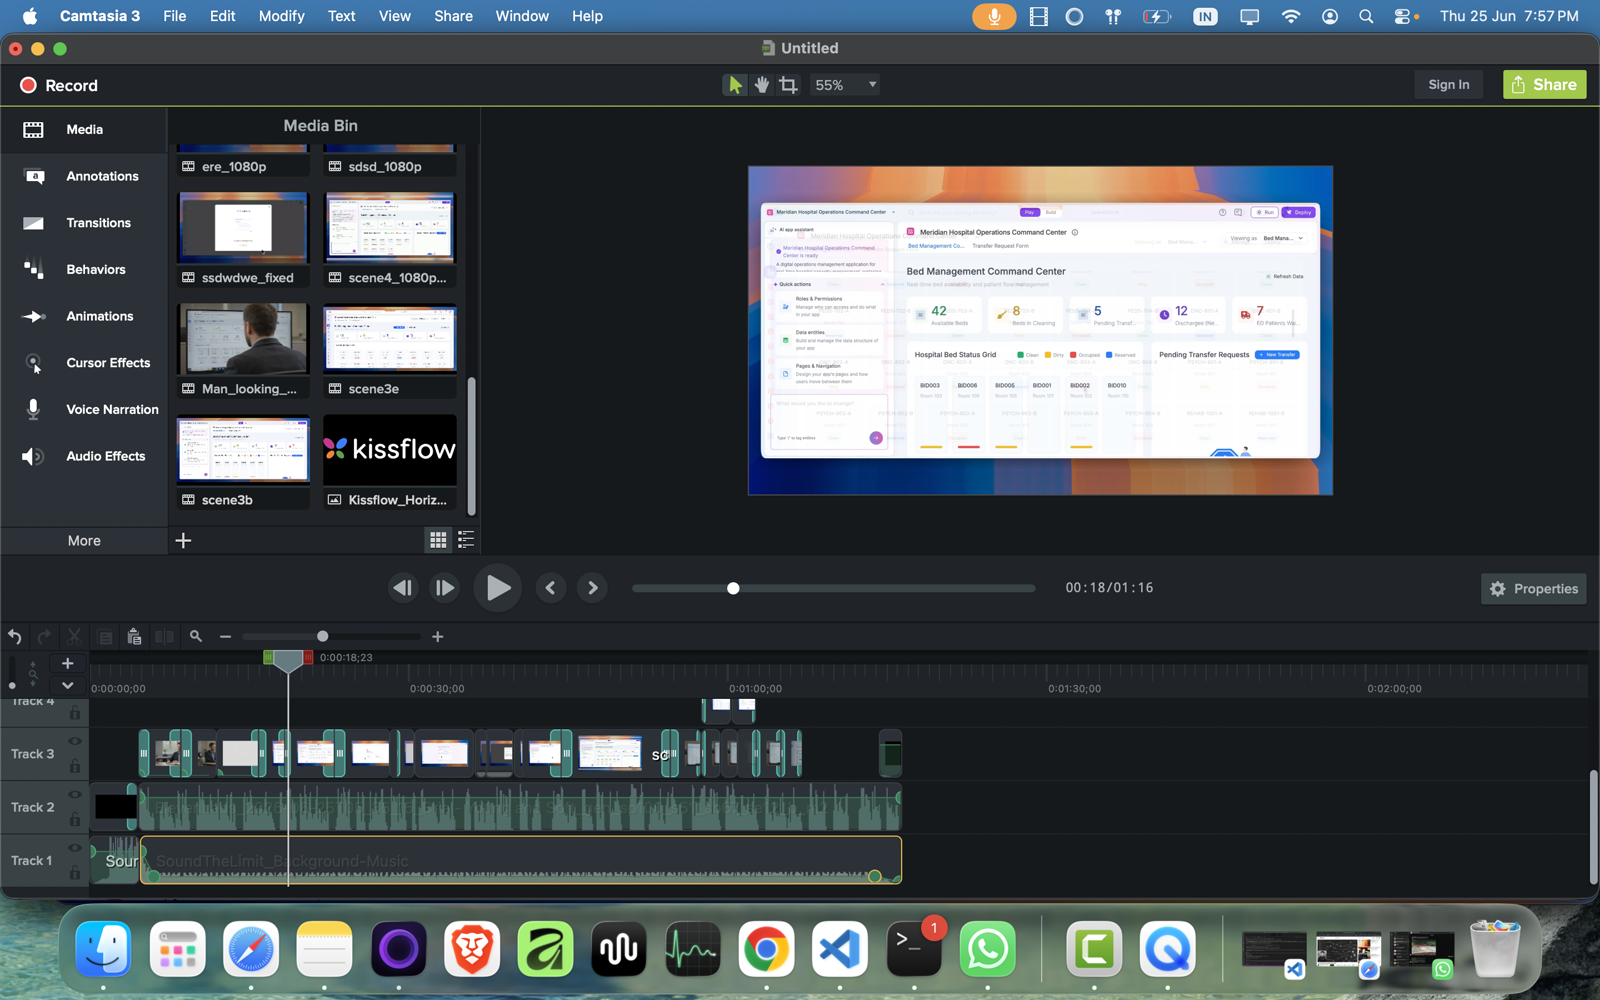
Task: Select the scene3b media thumbnail
Action: (x=243, y=451)
